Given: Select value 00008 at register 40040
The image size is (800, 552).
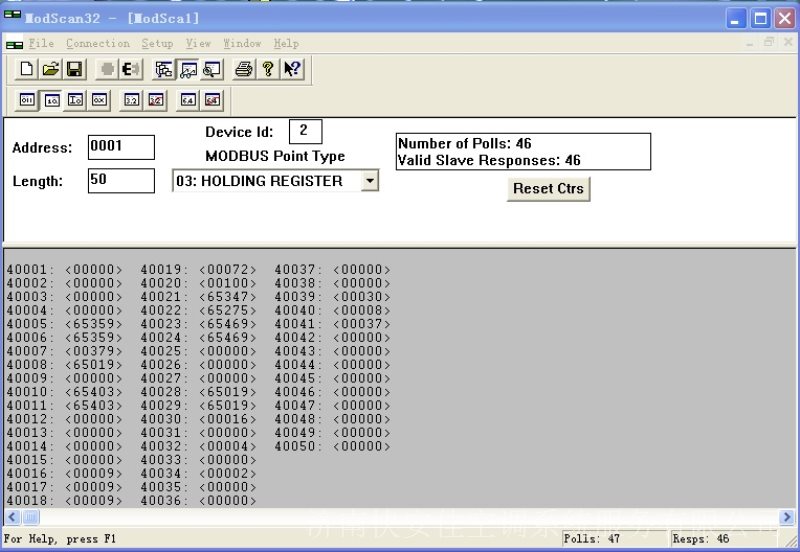Looking at the screenshot, I should coord(362,310).
